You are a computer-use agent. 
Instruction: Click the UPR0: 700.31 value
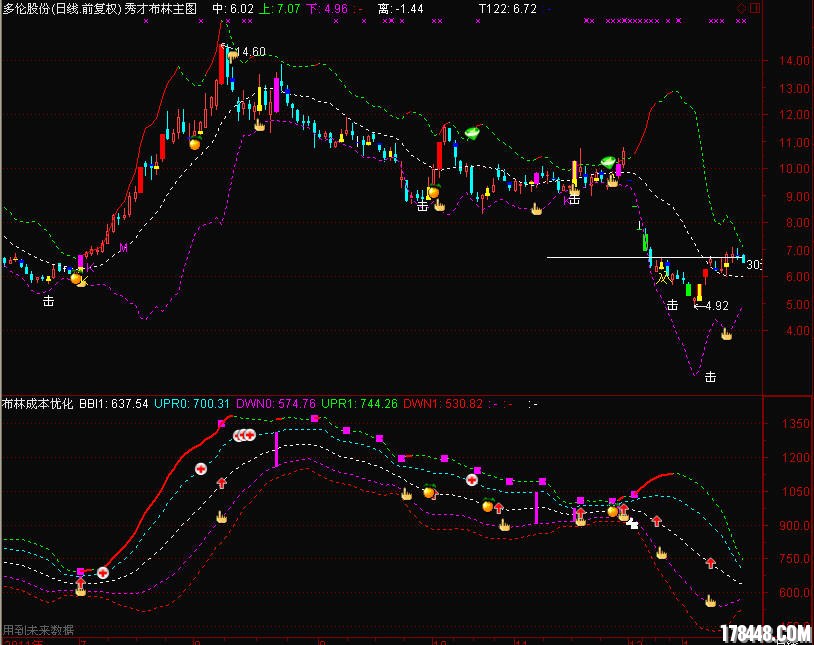click(192, 404)
